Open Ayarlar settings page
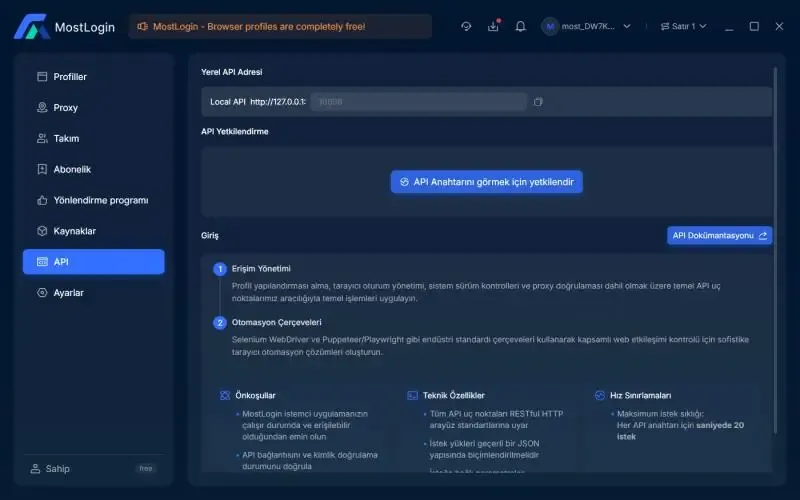This screenshot has height=500, width=800. click(94, 292)
